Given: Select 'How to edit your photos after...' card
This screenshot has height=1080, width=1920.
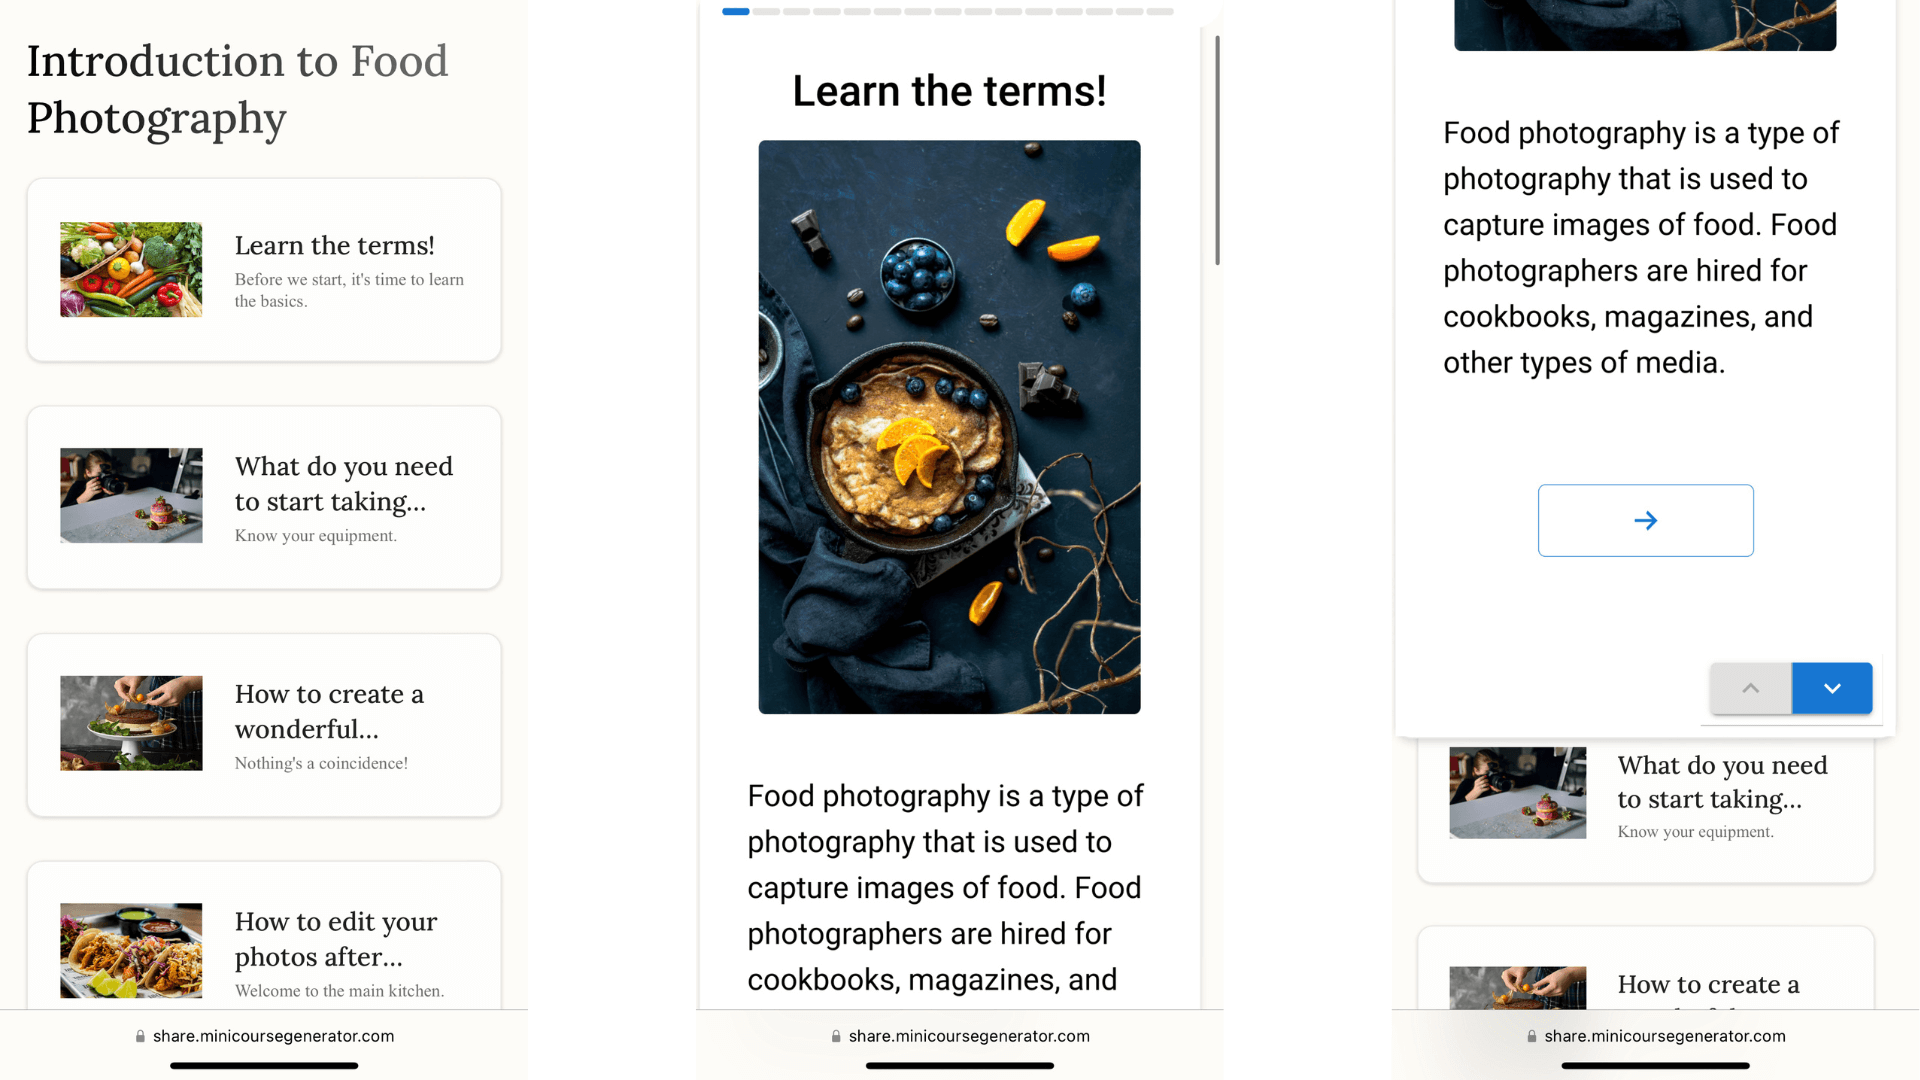Looking at the screenshot, I should [x=336, y=939].
